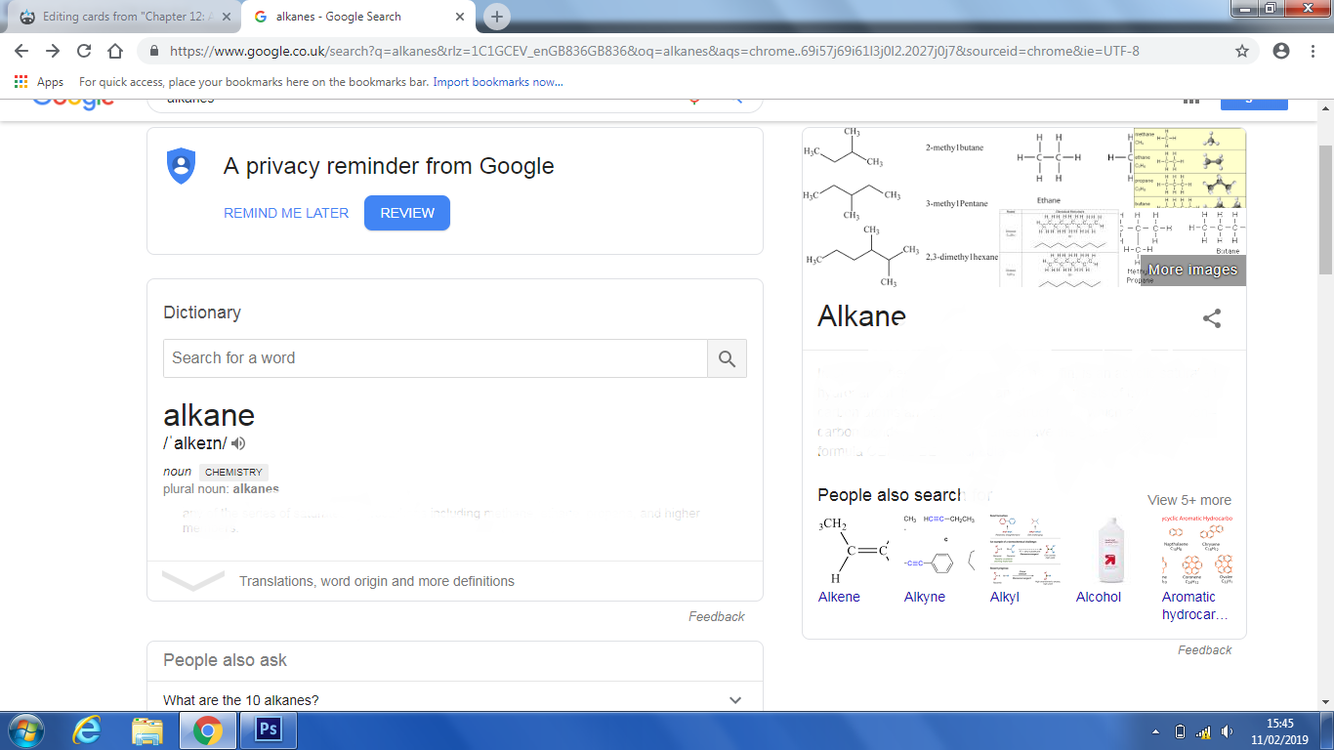Open the Chrome three-dot menu

1313,51
